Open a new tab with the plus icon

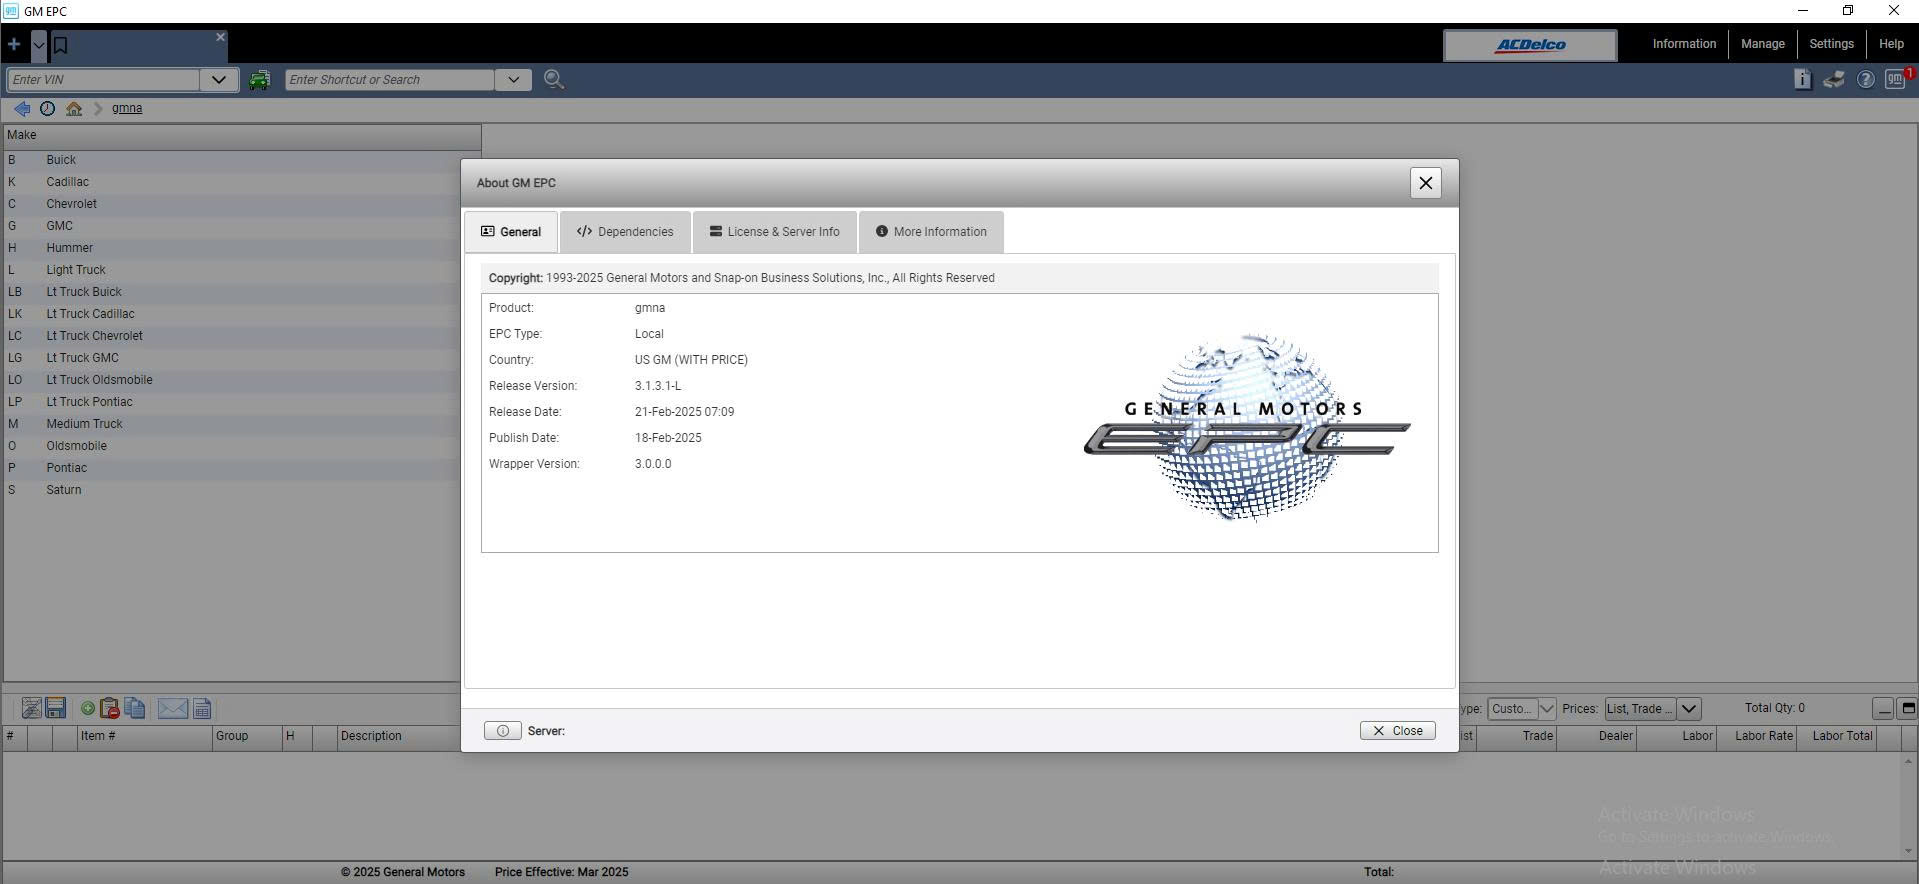(x=14, y=44)
